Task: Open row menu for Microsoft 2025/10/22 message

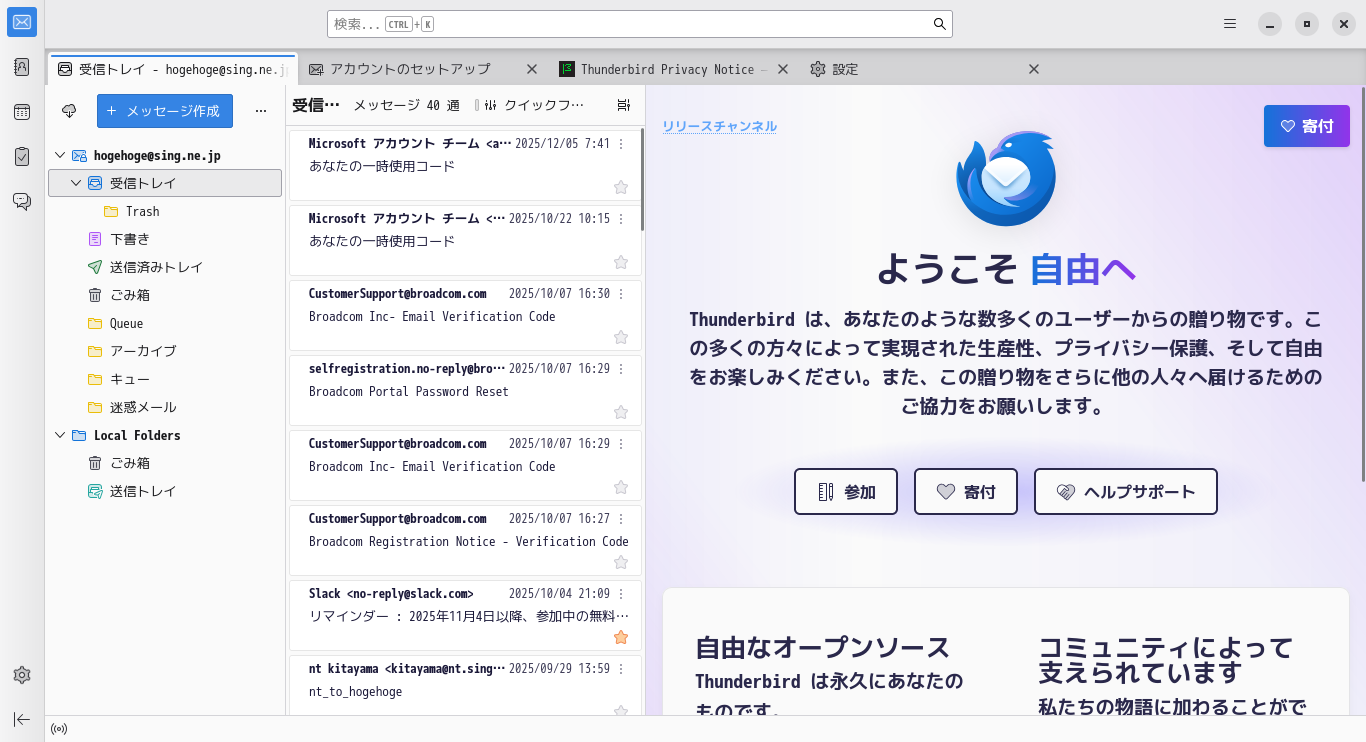Action: tap(621, 219)
